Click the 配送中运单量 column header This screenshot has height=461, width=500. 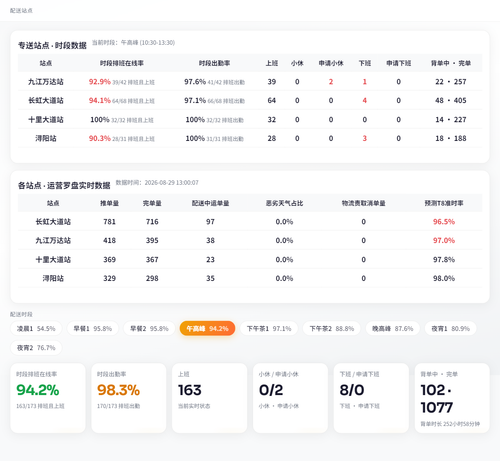(210, 203)
